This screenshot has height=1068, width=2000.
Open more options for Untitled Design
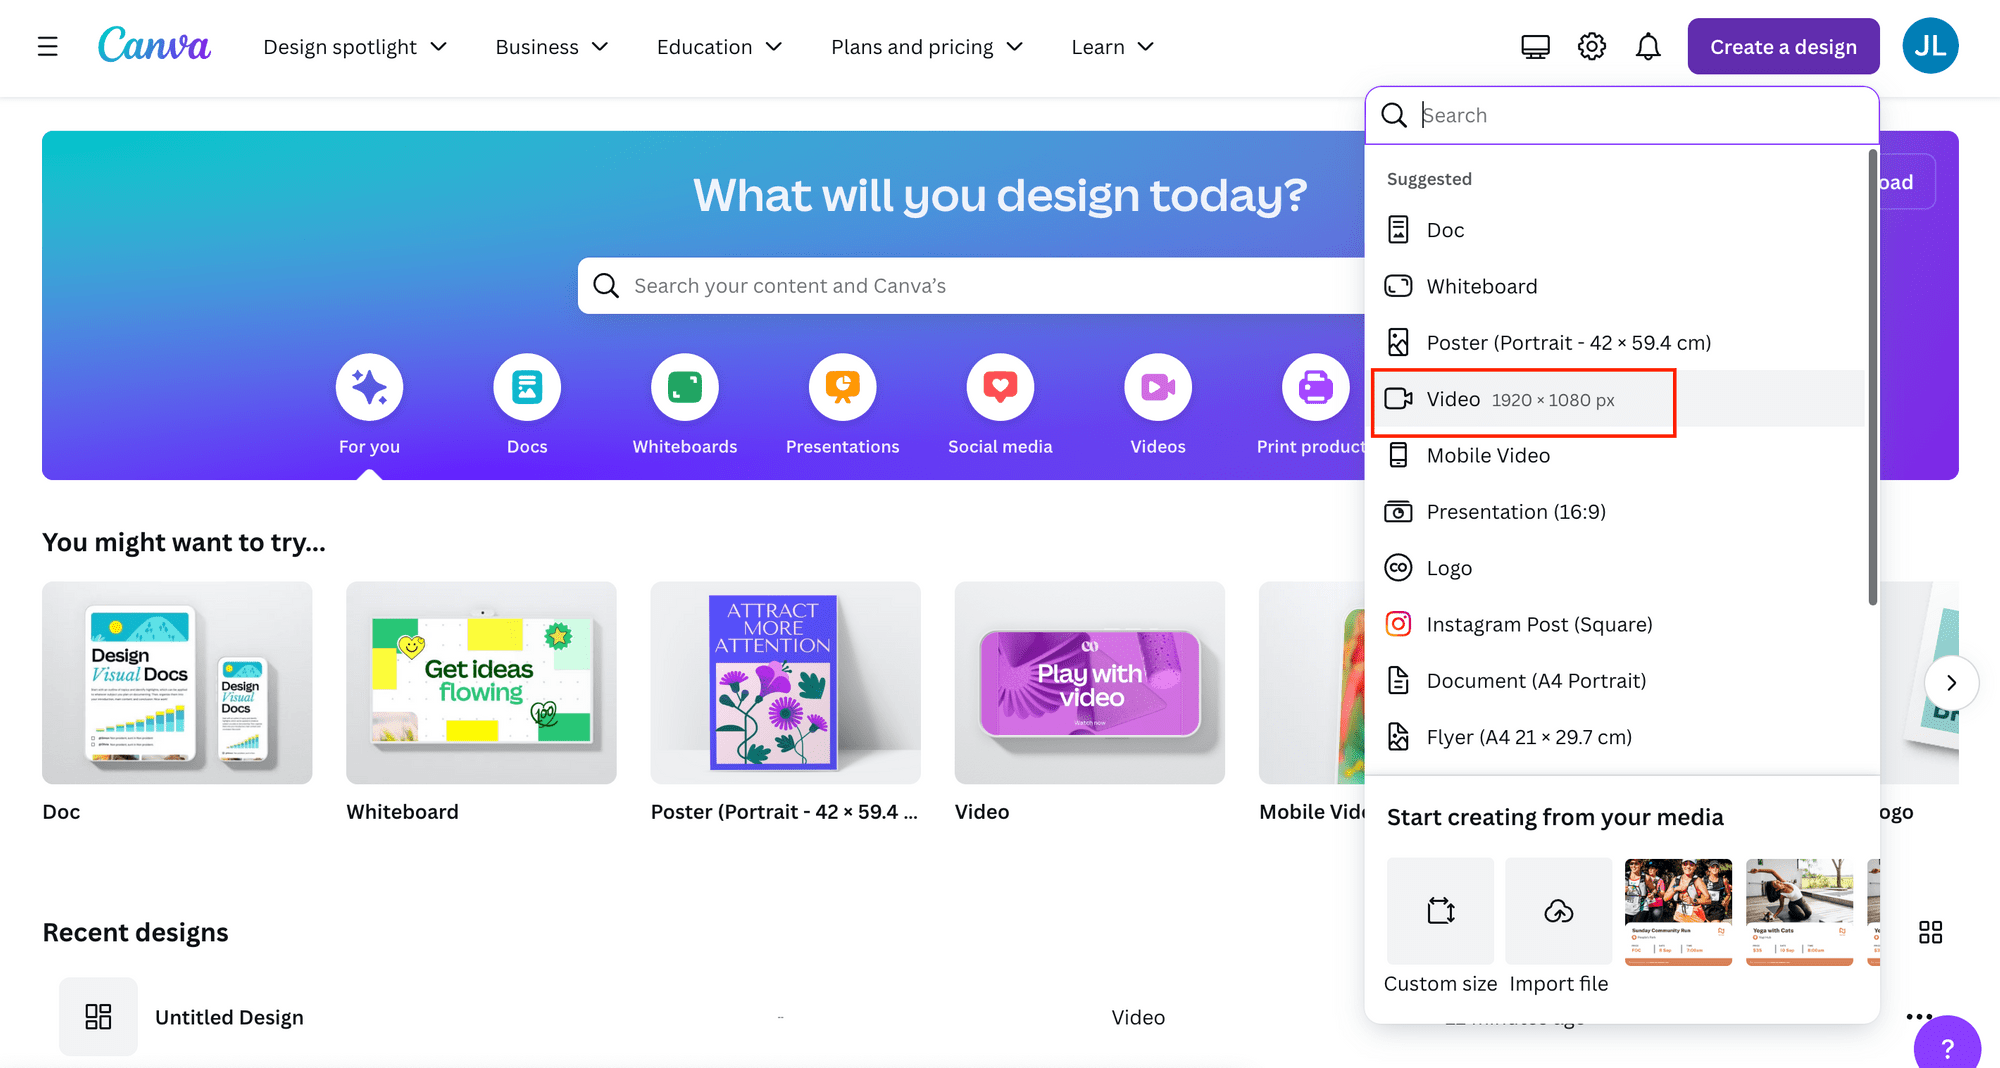(1918, 1017)
